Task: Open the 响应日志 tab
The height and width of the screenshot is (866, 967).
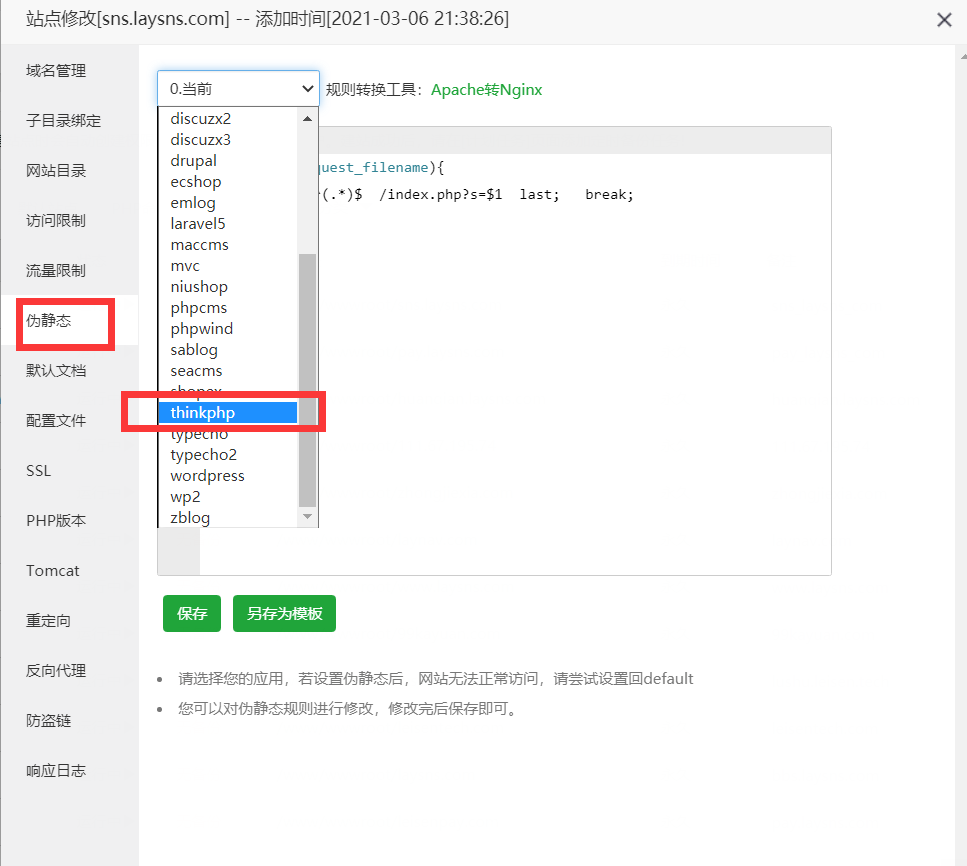Action: [56, 771]
